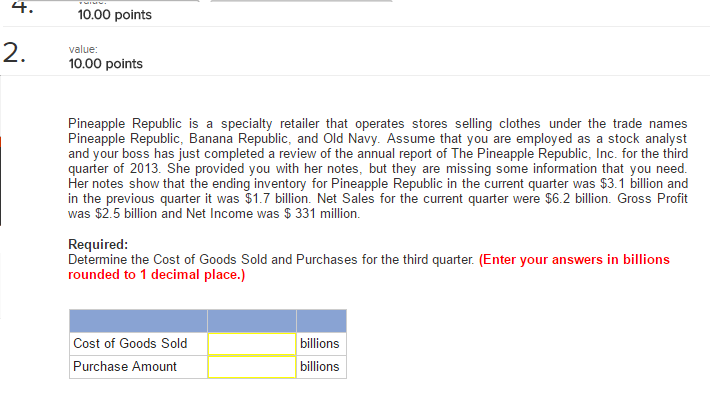Click the 'Purchase Amount' row label
Image resolution: width=710 pixels, height=410 pixels.
tap(125, 367)
